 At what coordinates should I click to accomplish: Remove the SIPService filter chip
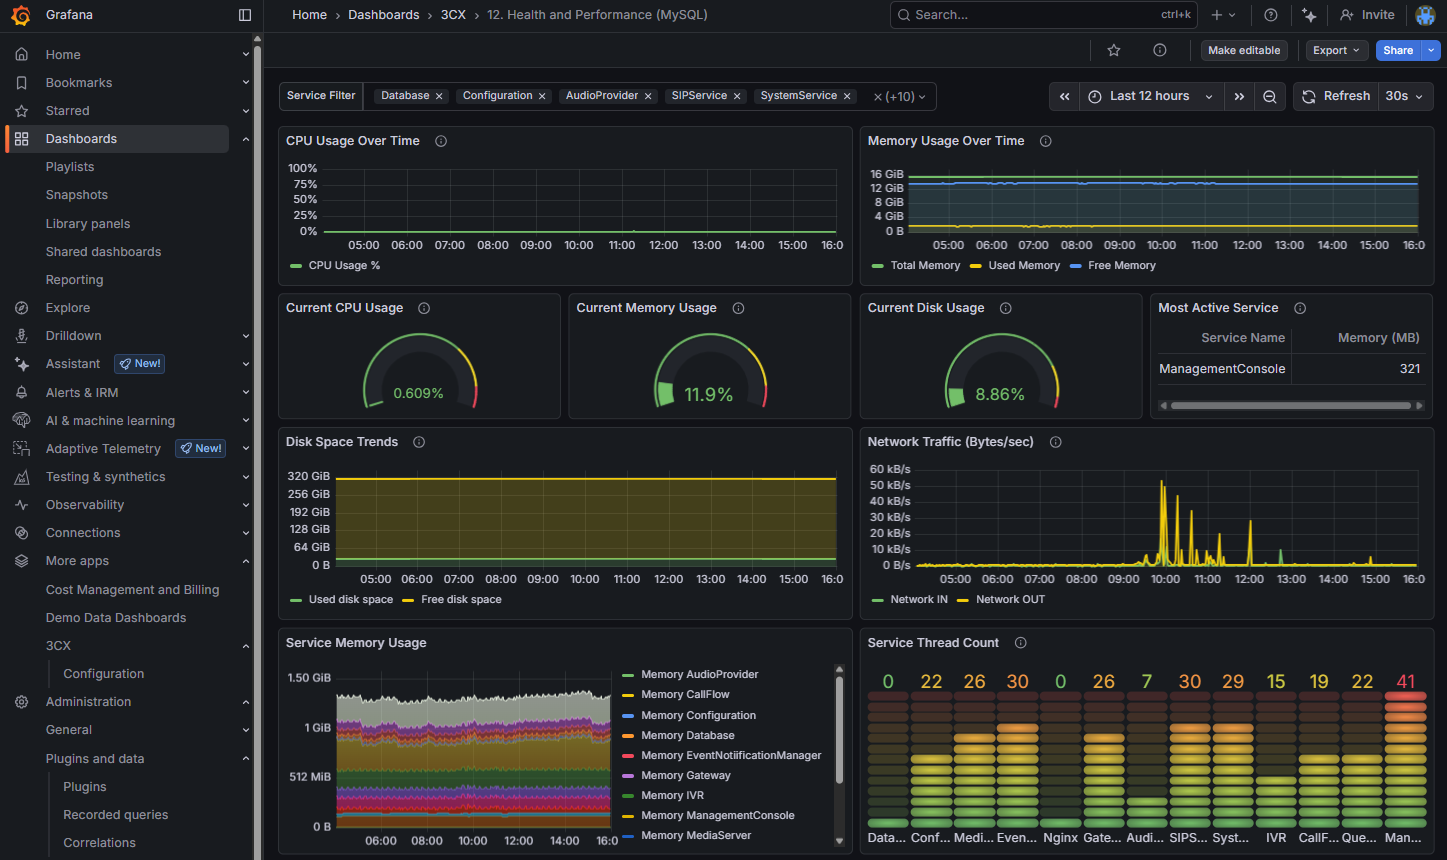(x=737, y=96)
